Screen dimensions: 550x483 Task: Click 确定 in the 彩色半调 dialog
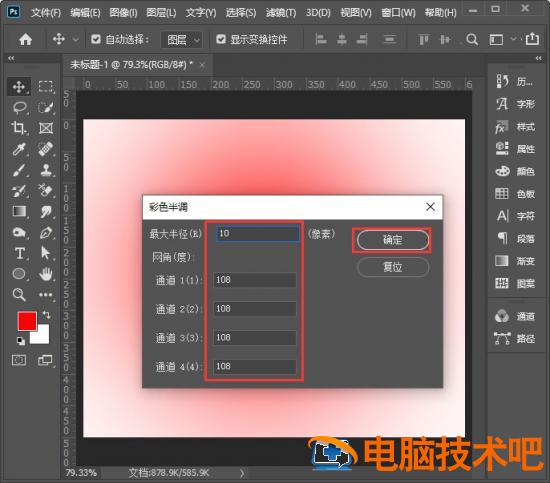tap(393, 240)
